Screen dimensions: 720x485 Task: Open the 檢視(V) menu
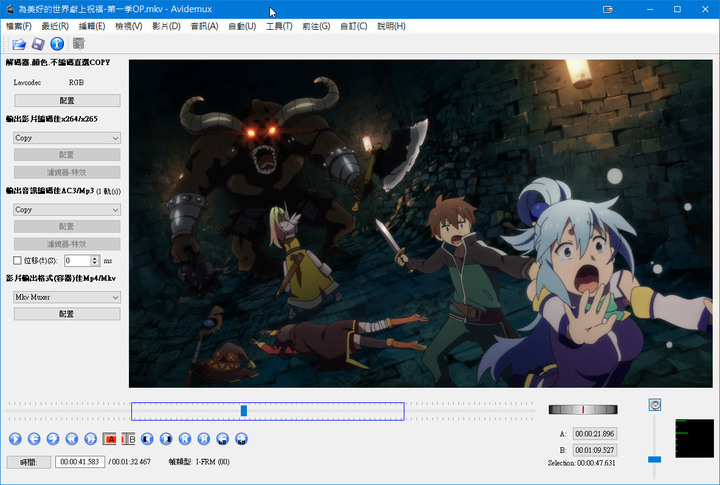tap(129, 26)
